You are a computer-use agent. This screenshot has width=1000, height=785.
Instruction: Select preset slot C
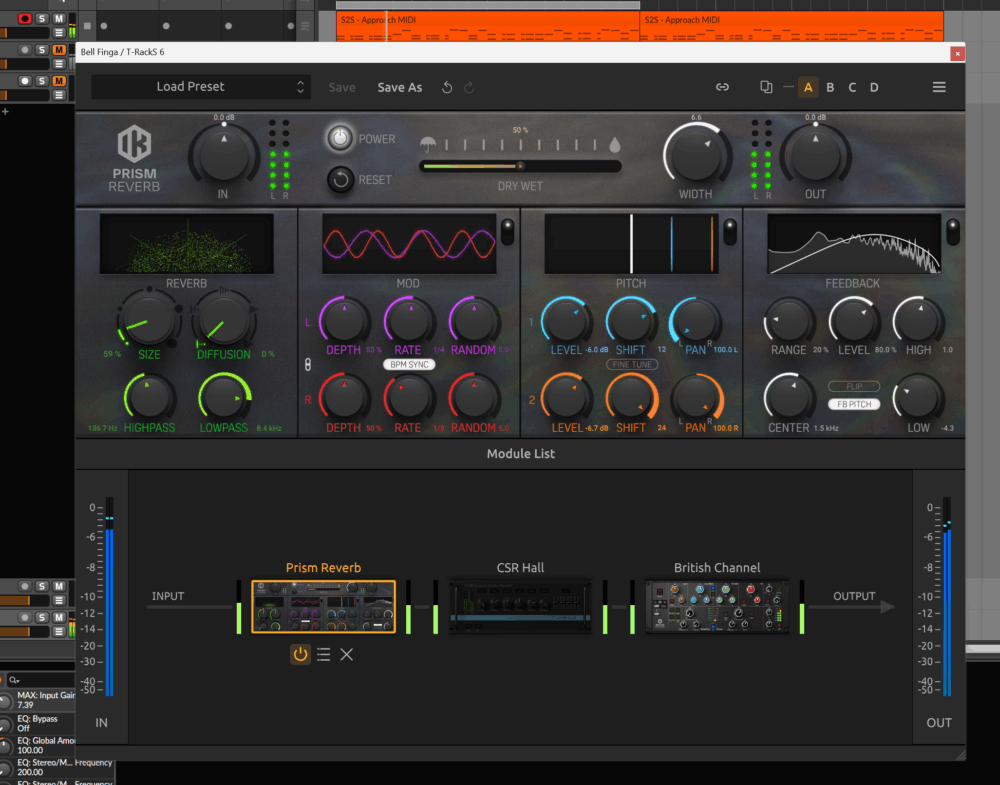click(852, 87)
